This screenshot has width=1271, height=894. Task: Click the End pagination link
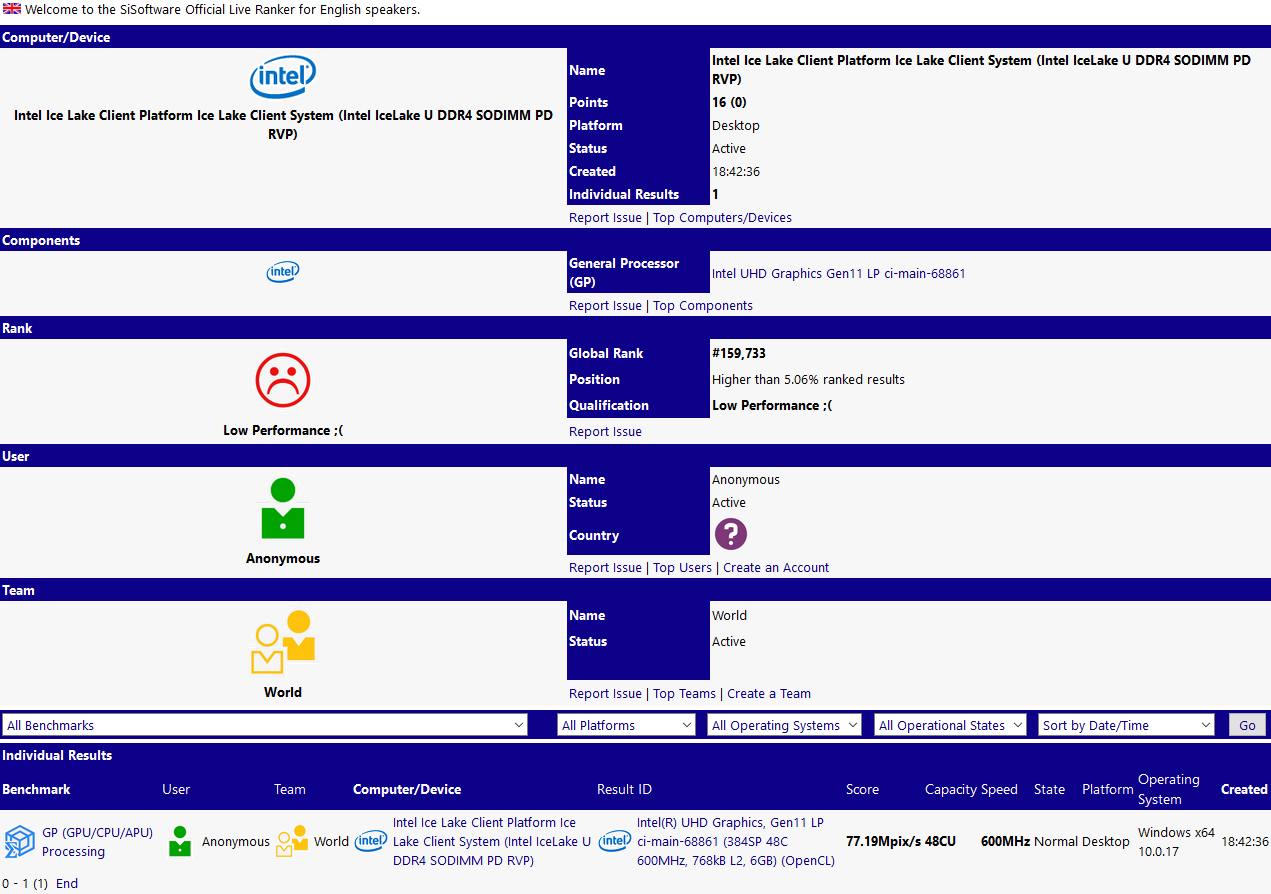pyautogui.click(x=67, y=884)
